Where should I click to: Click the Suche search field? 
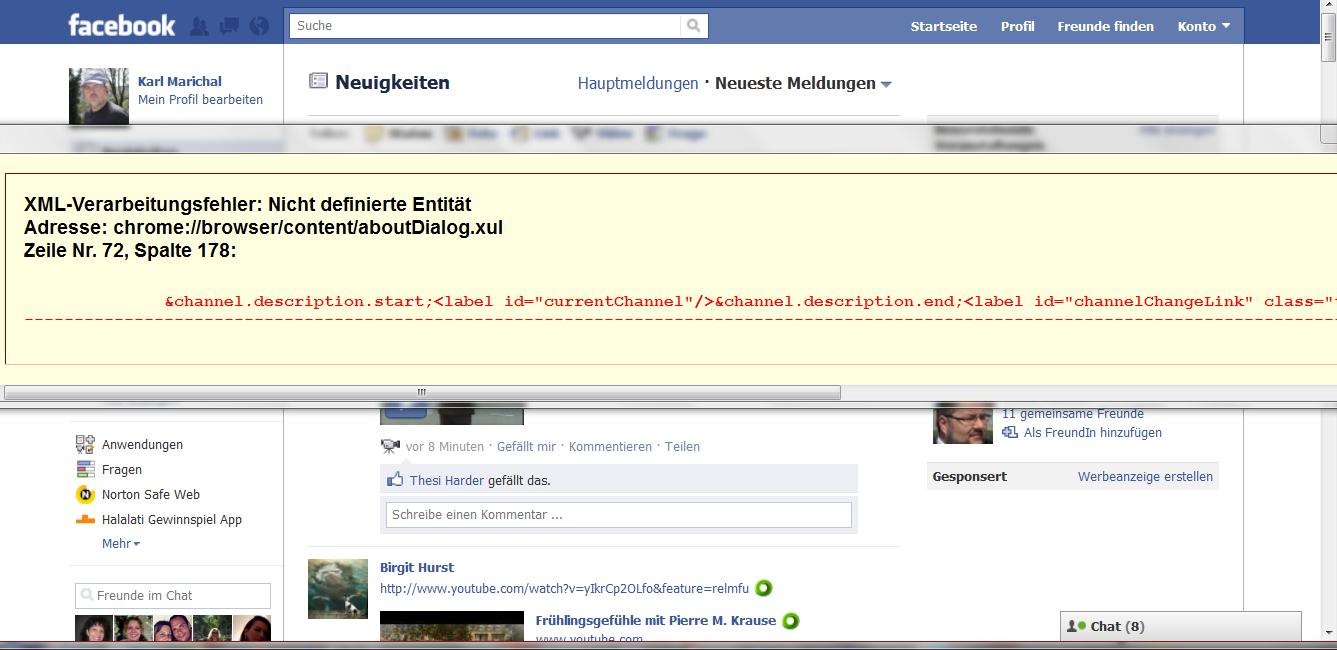[484, 26]
